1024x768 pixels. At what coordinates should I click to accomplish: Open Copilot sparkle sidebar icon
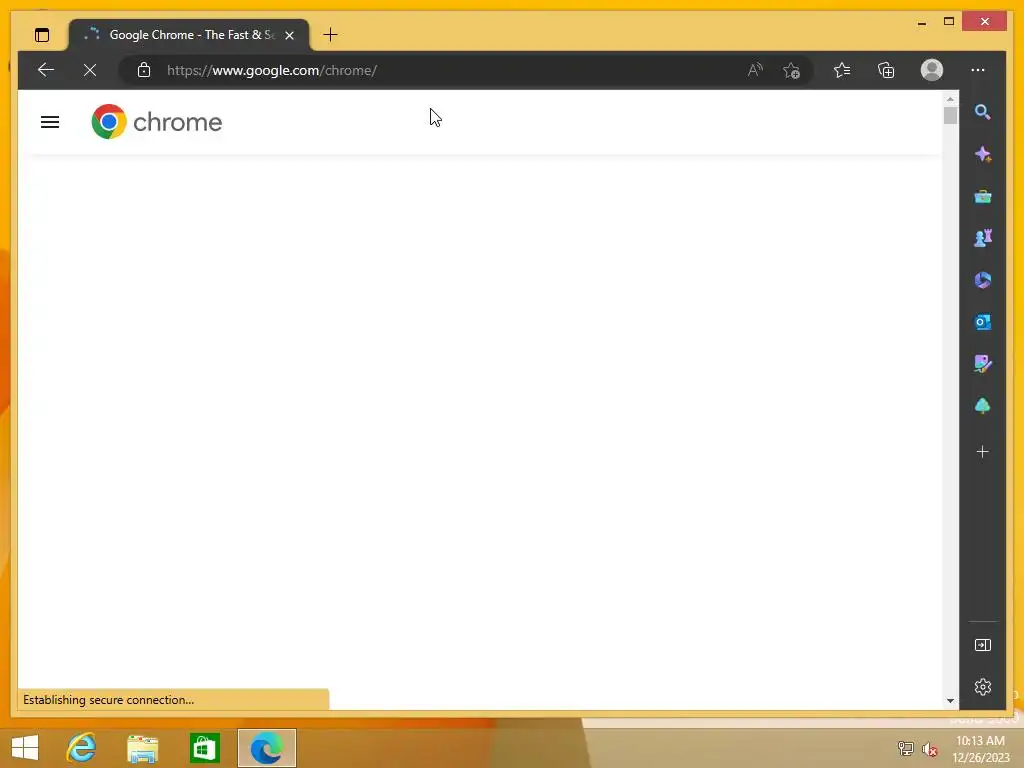(982, 154)
